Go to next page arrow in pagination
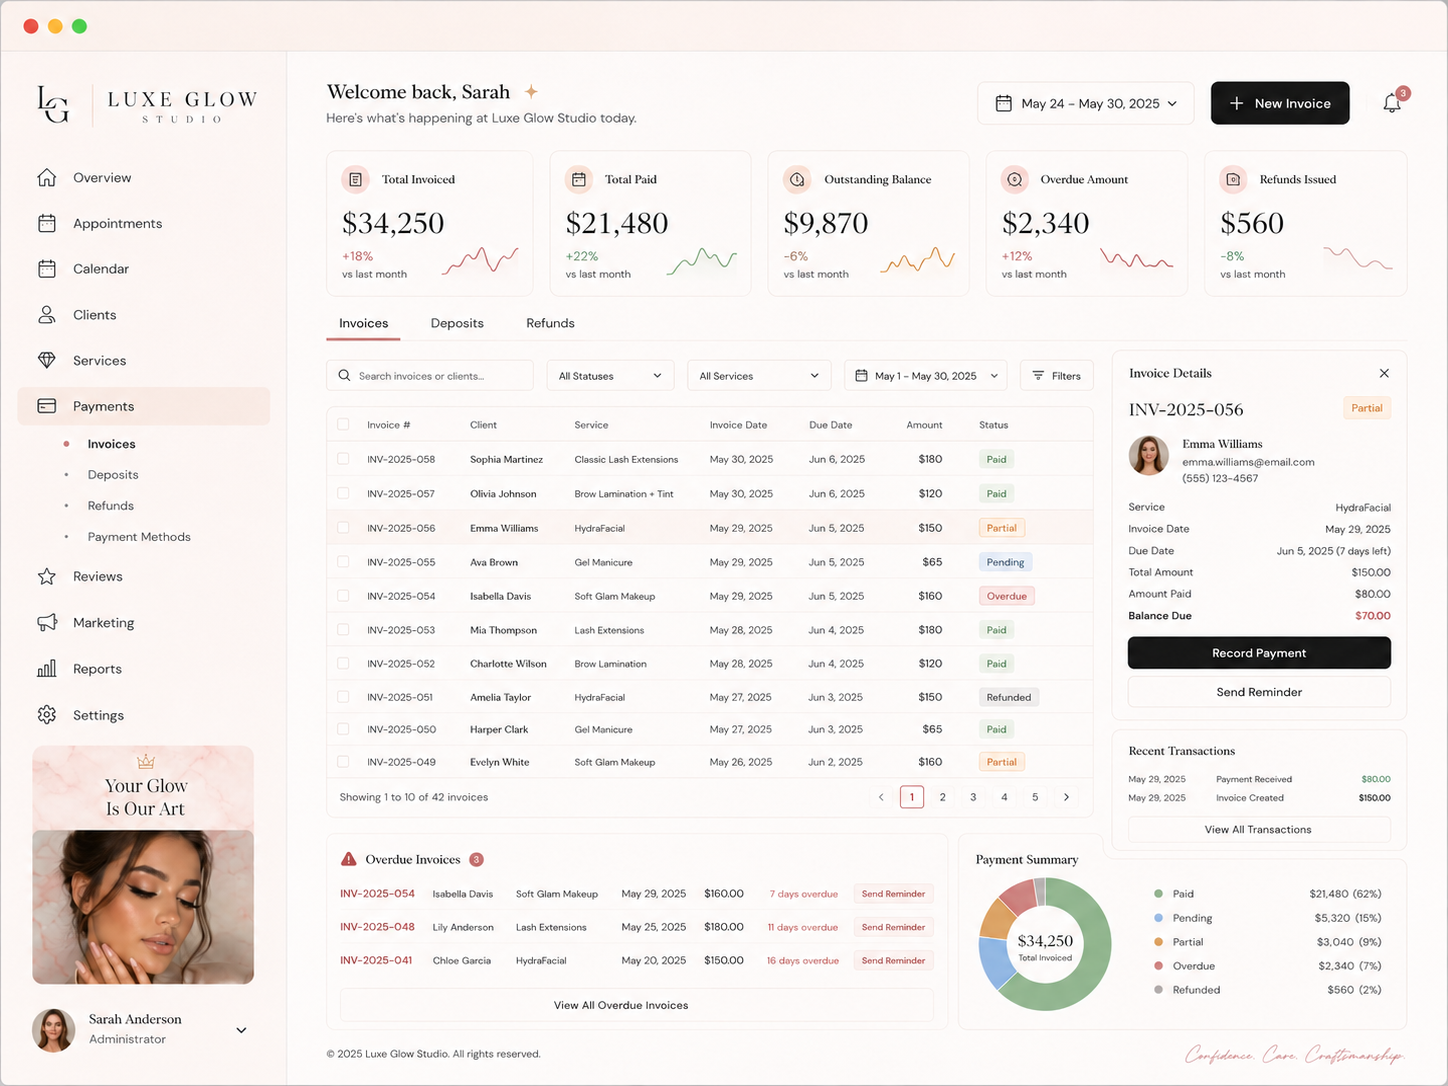Viewport: 1448px width, 1086px height. 1066,797
